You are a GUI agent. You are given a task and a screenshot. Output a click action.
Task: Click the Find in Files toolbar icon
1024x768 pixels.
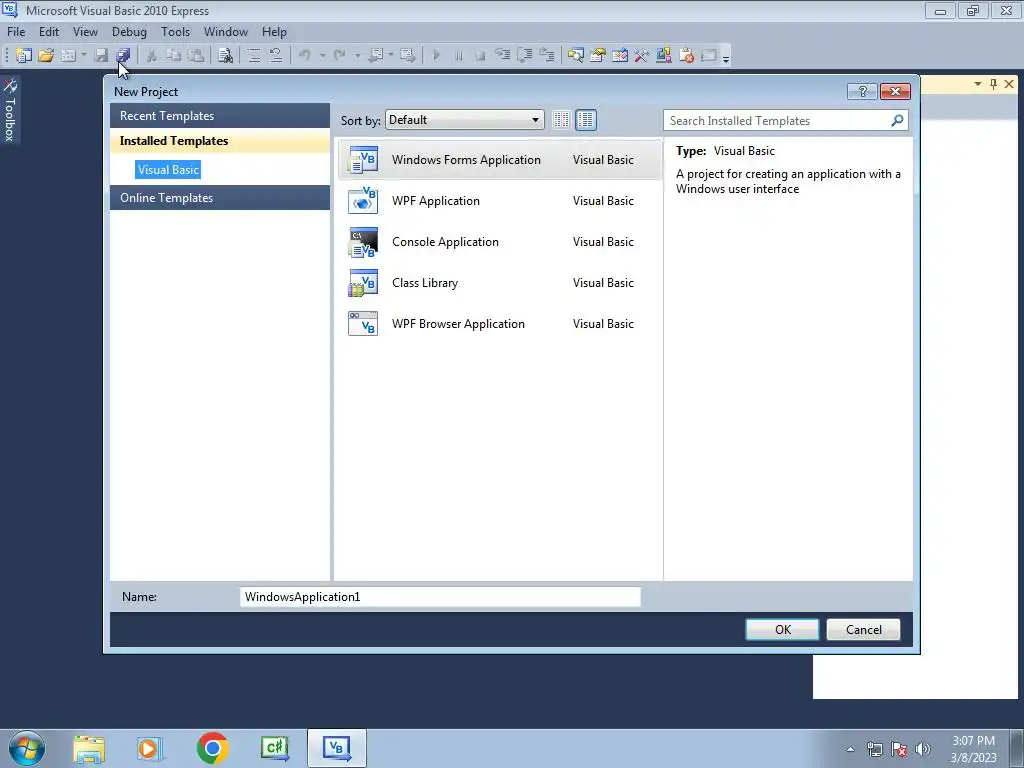[x=225, y=56]
